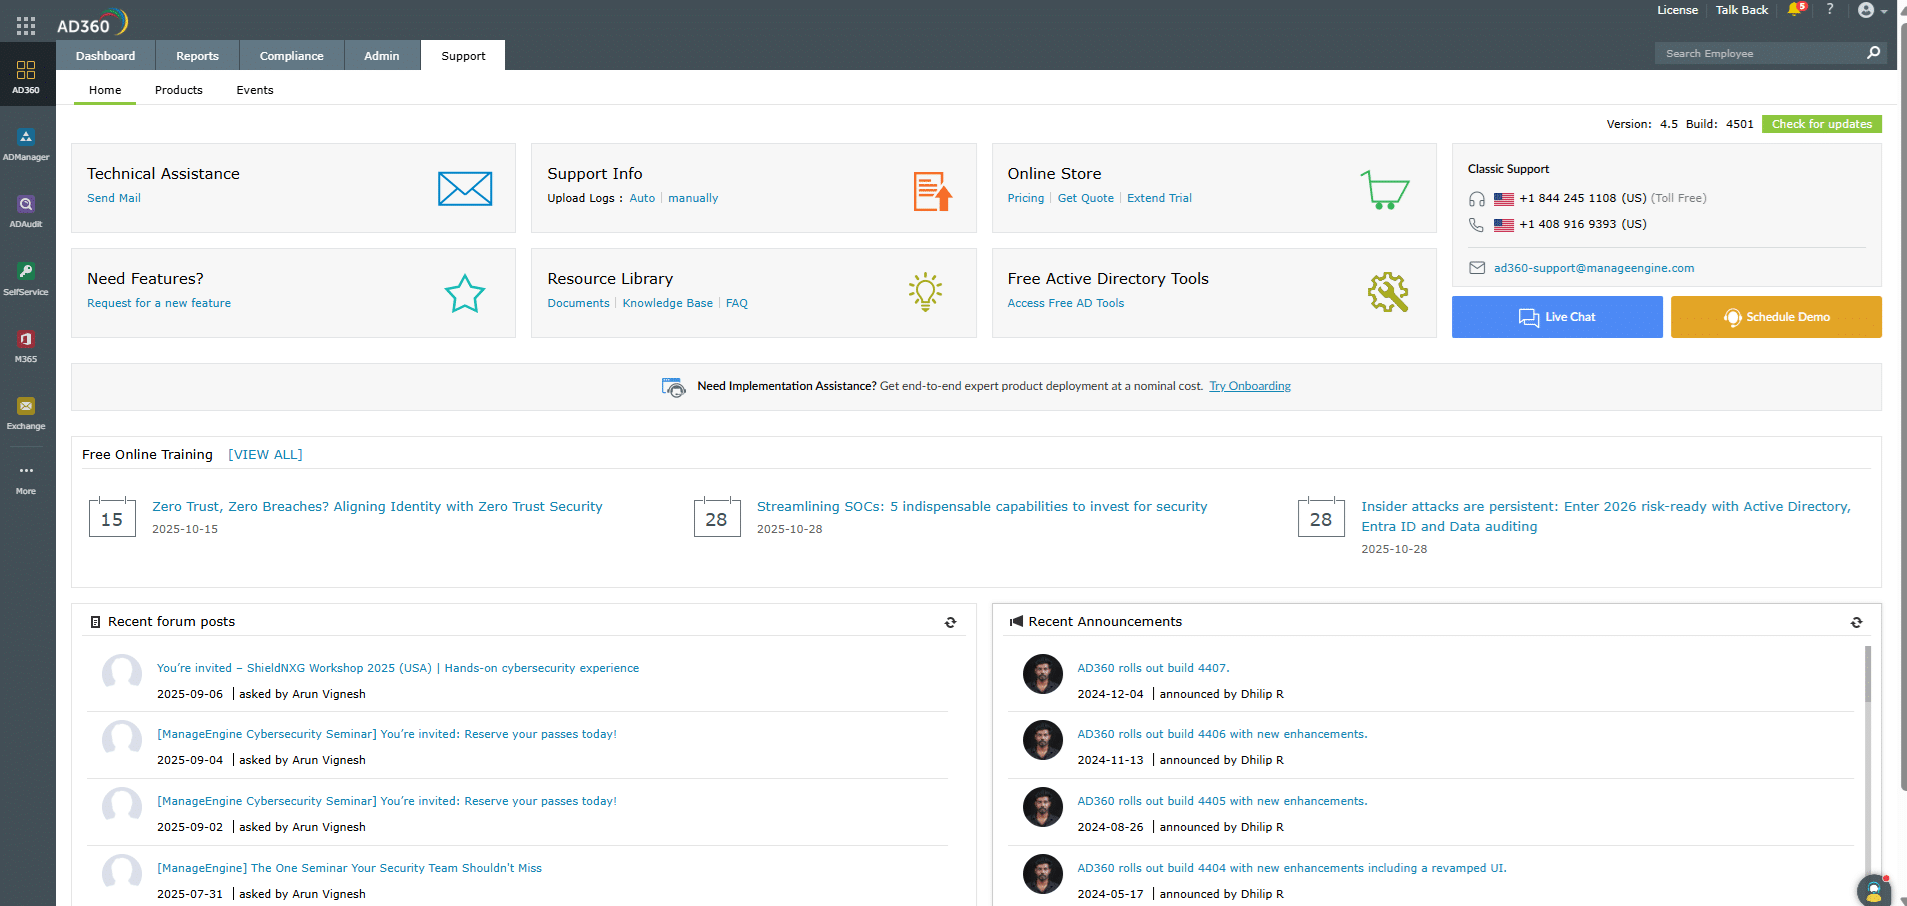Image resolution: width=1907 pixels, height=906 pixels.
Task: Click Access Free AD Tools link
Action: (1065, 303)
